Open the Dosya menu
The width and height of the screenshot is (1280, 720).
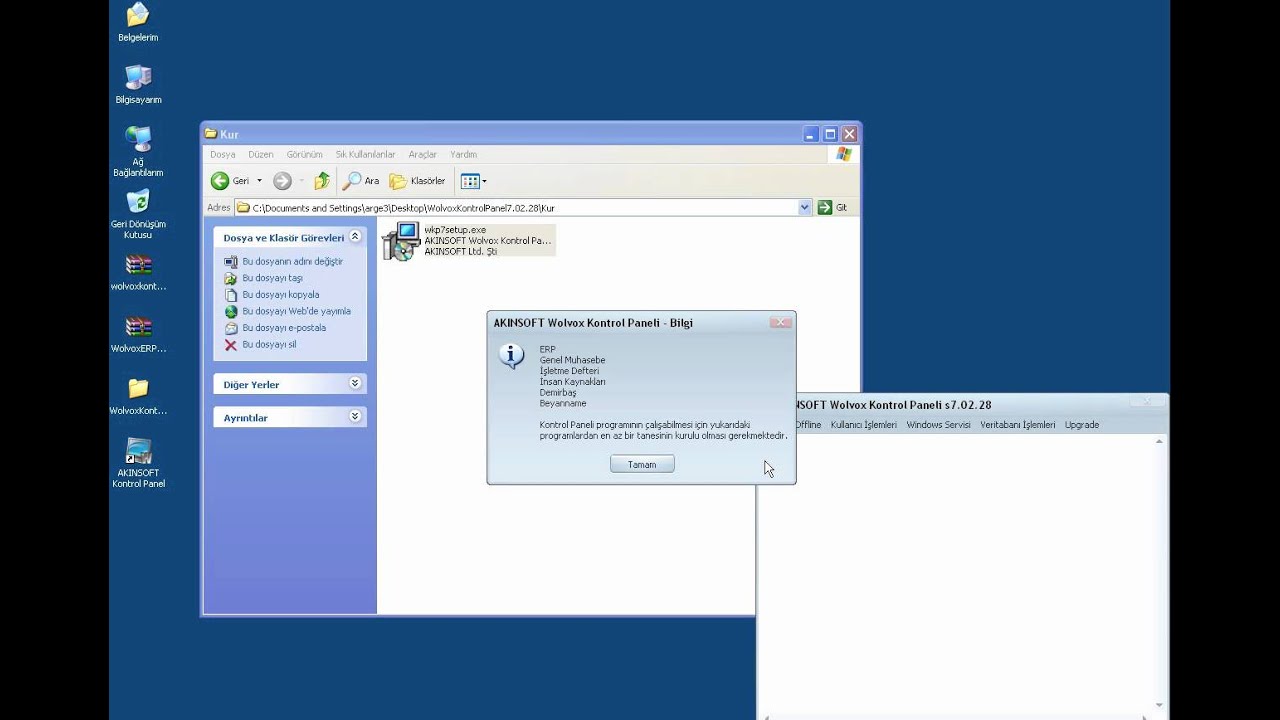(x=222, y=155)
